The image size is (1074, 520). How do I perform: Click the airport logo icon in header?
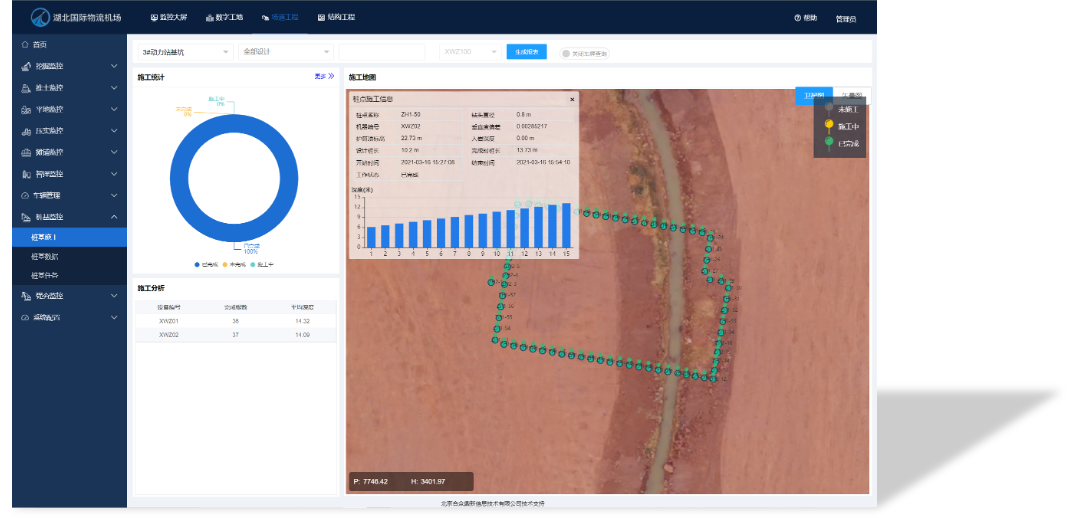pyautogui.click(x=40, y=17)
